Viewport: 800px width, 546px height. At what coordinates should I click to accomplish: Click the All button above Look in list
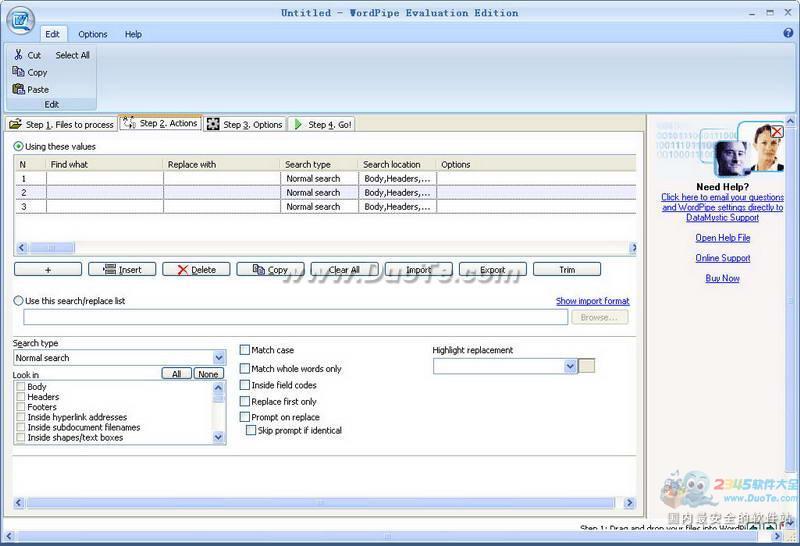point(177,374)
